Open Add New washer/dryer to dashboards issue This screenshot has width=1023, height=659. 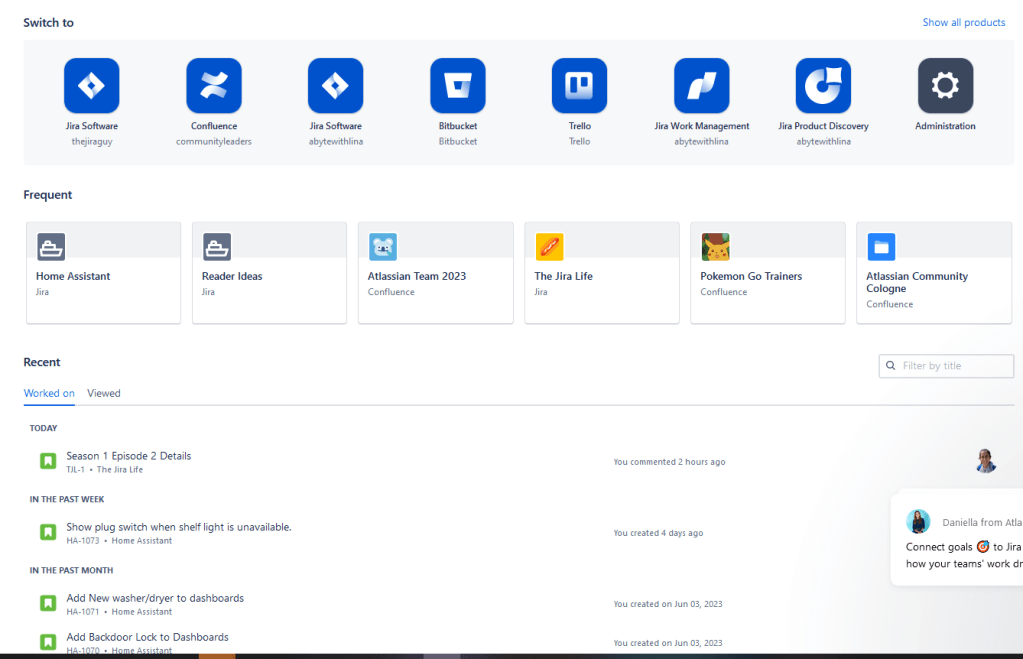click(155, 598)
